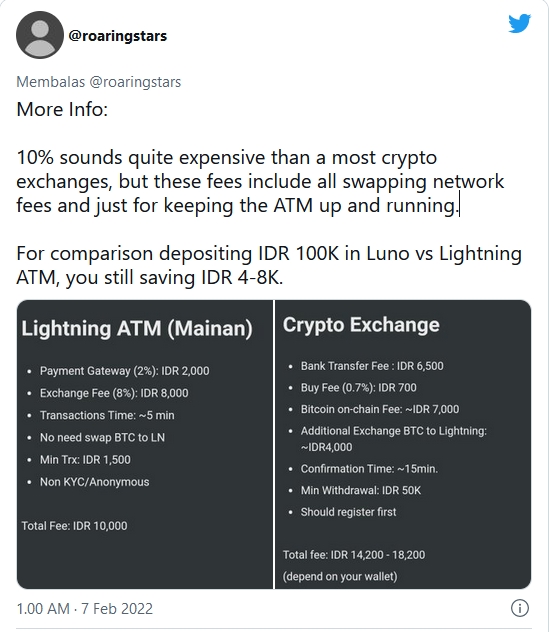Viewport: 549px width, 632px height.
Task: View the Crypto Exchange comparison image
Action: click(x=403, y=444)
